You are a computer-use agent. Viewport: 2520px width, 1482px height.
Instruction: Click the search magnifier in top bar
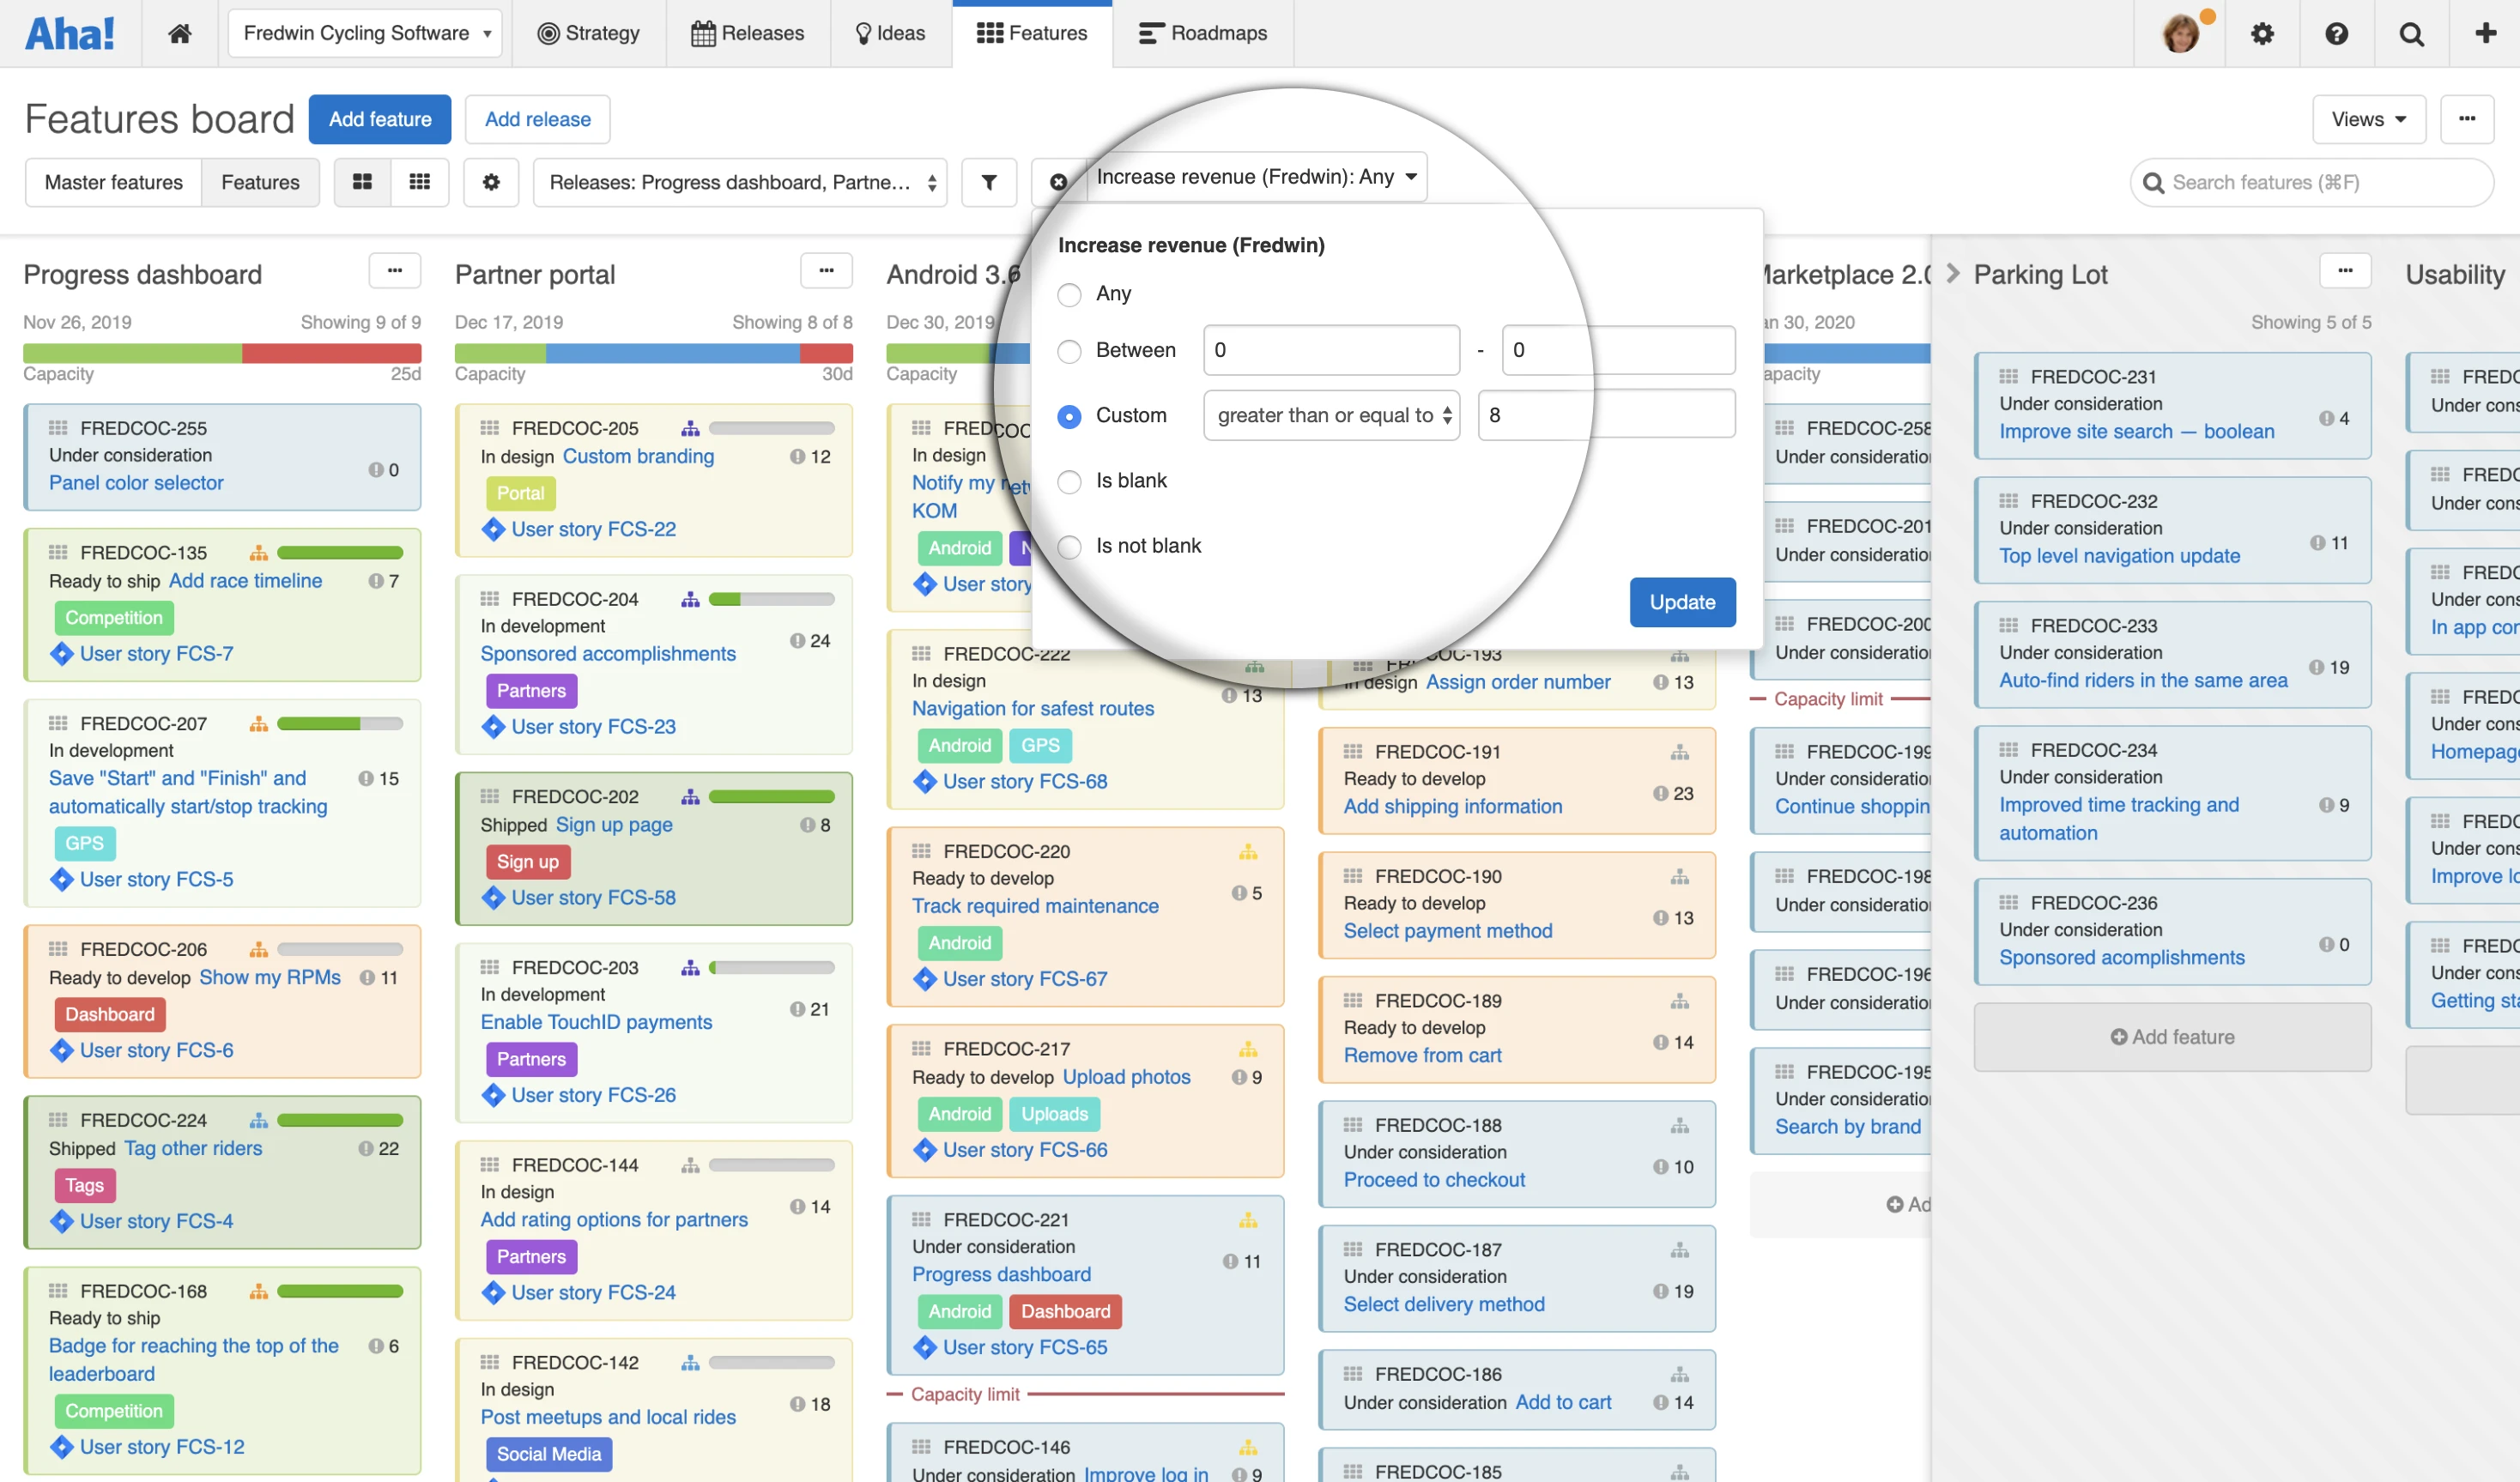point(2411,34)
